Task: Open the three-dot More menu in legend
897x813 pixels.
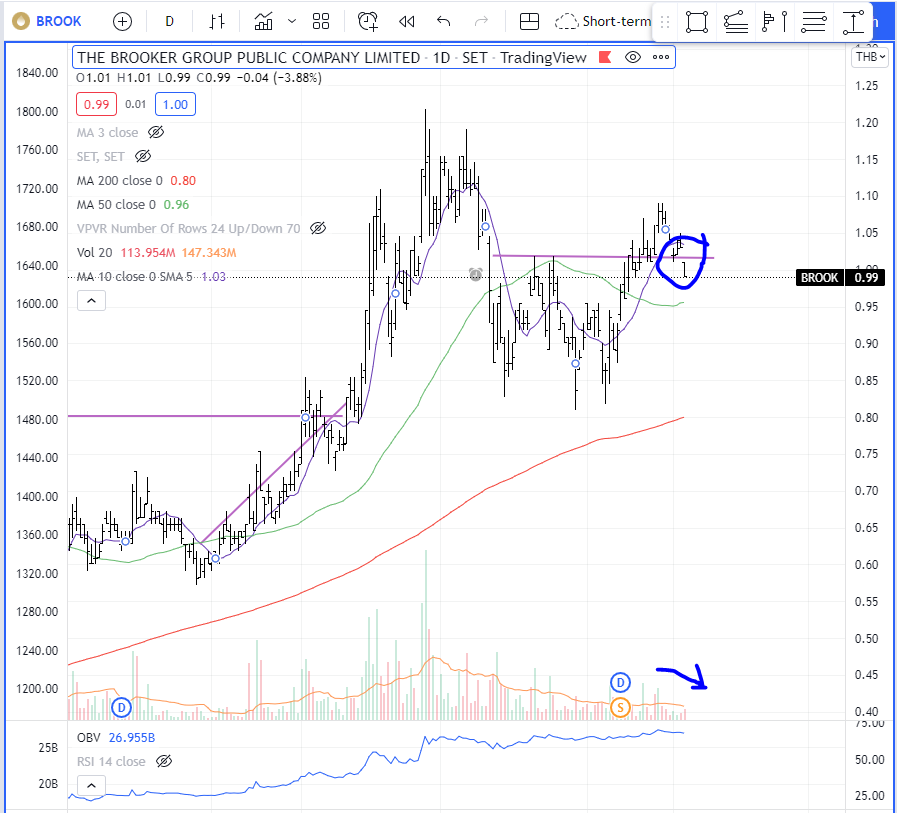Action: (661, 57)
